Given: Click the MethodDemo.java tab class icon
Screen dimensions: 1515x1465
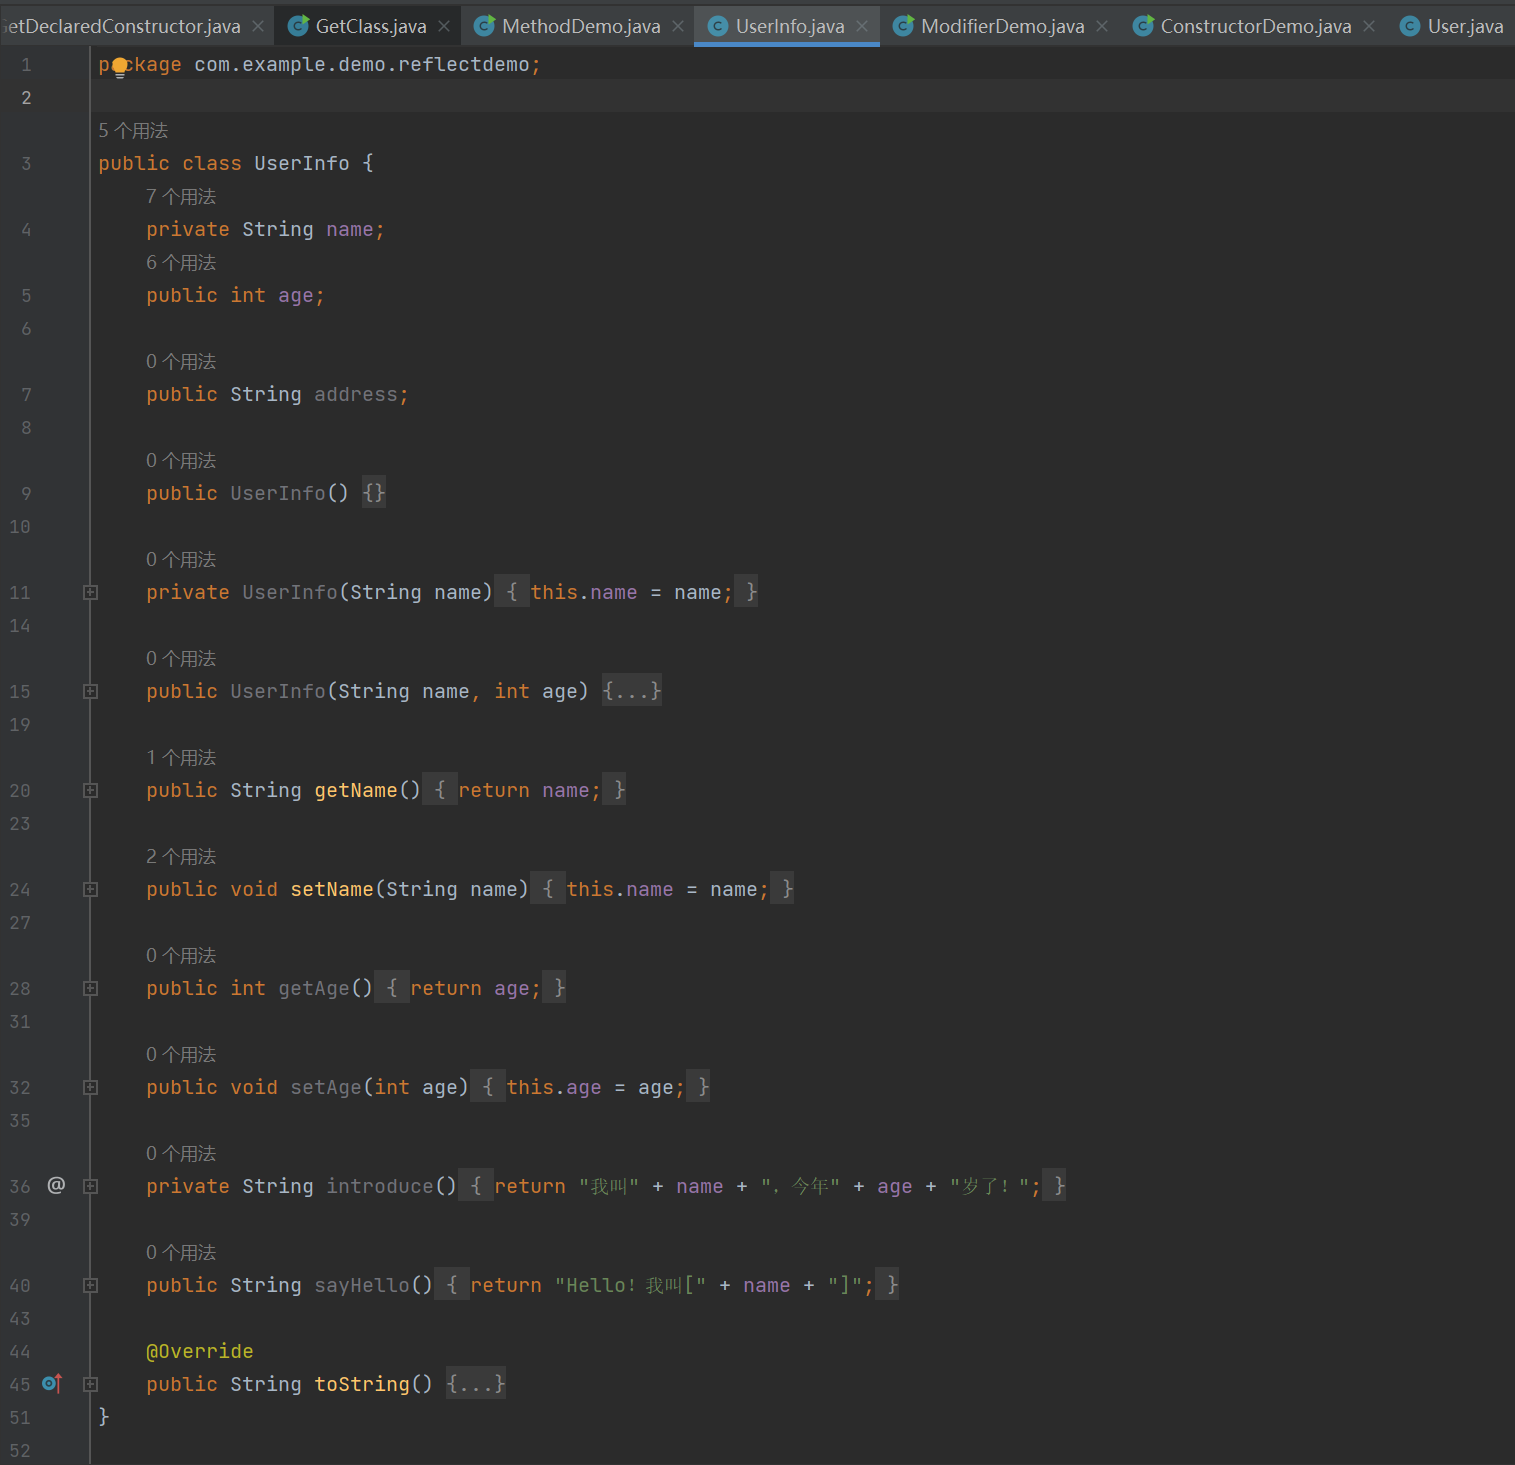Looking at the screenshot, I should tap(484, 26).
